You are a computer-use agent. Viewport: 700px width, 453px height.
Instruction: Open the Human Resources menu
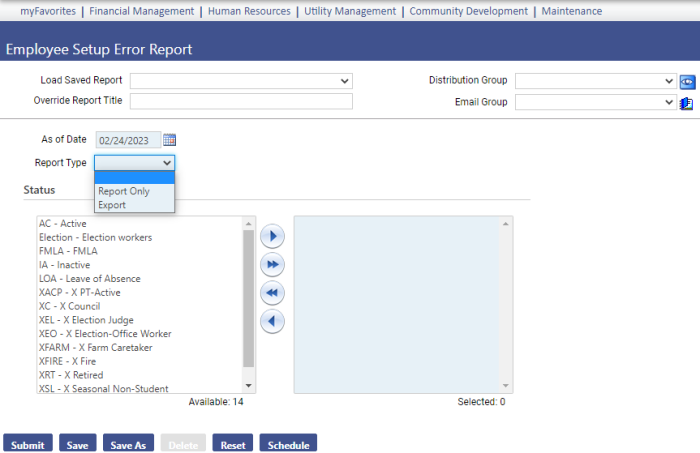coord(249,11)
